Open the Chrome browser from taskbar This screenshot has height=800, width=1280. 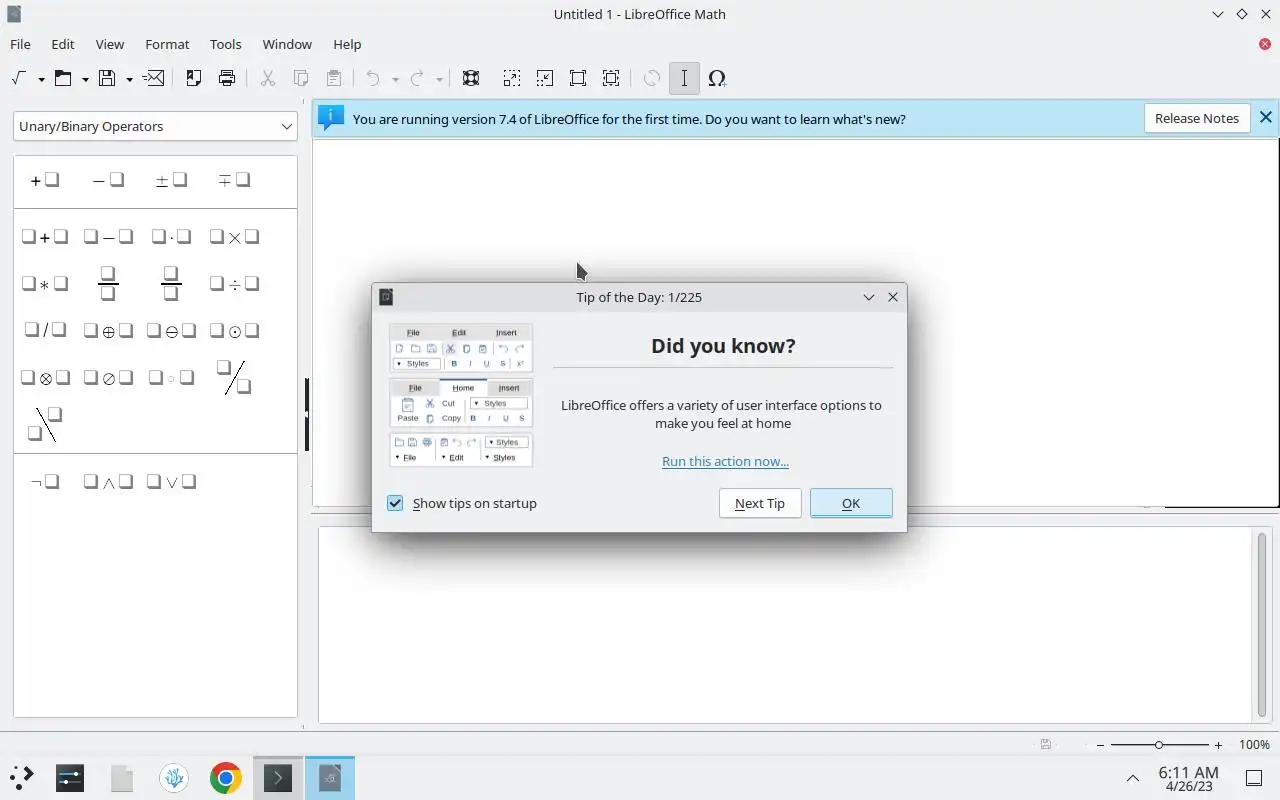tap(226, 778)
